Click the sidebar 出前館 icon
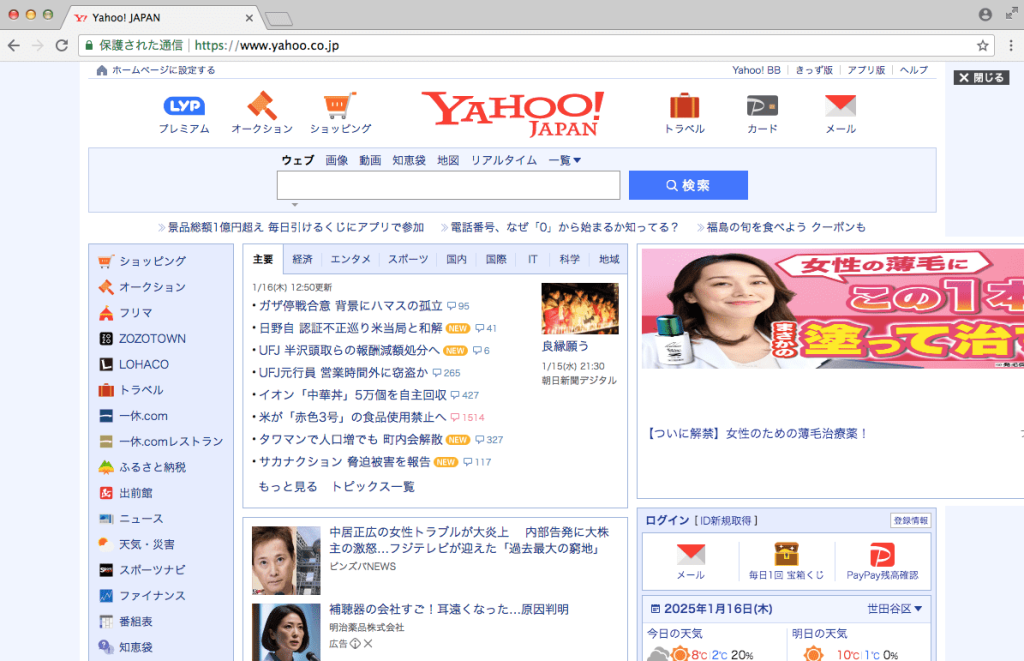This screenshot has width=1024, height=661. coord(106,492)
